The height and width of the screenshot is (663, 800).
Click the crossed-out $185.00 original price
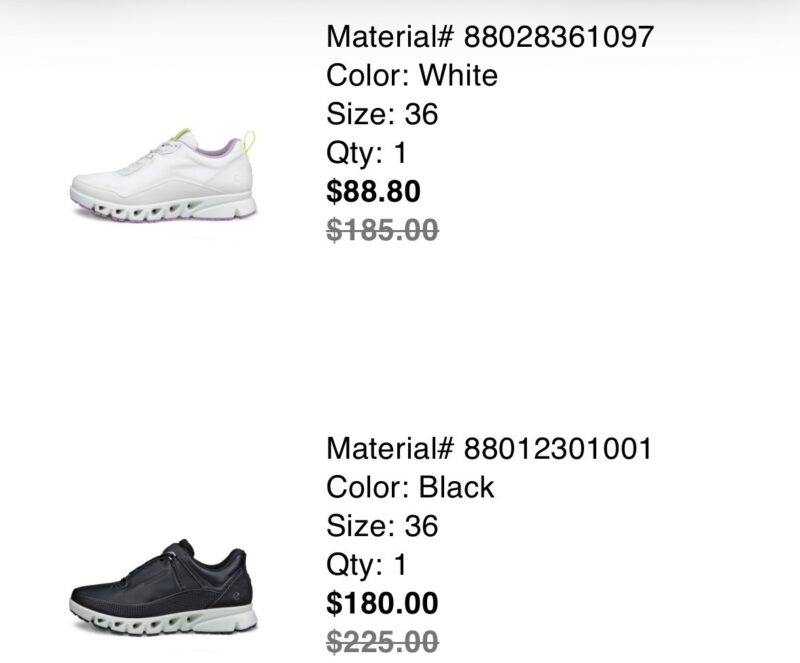tap(382, 230)
